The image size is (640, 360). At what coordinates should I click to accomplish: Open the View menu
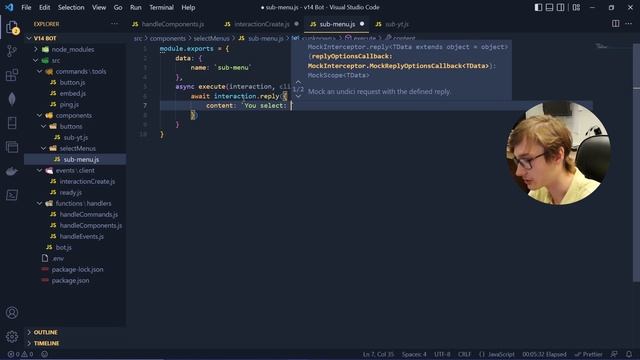[99, 7]
